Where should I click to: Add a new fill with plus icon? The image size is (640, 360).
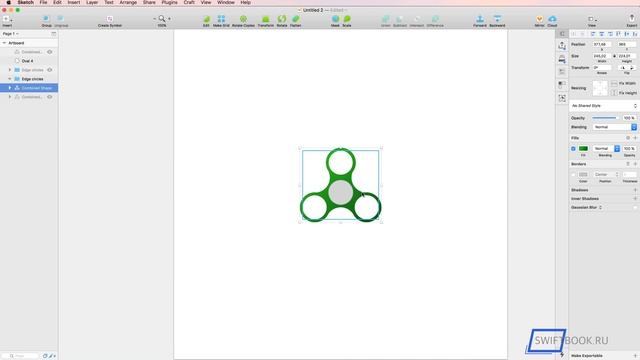click(635, 138)
